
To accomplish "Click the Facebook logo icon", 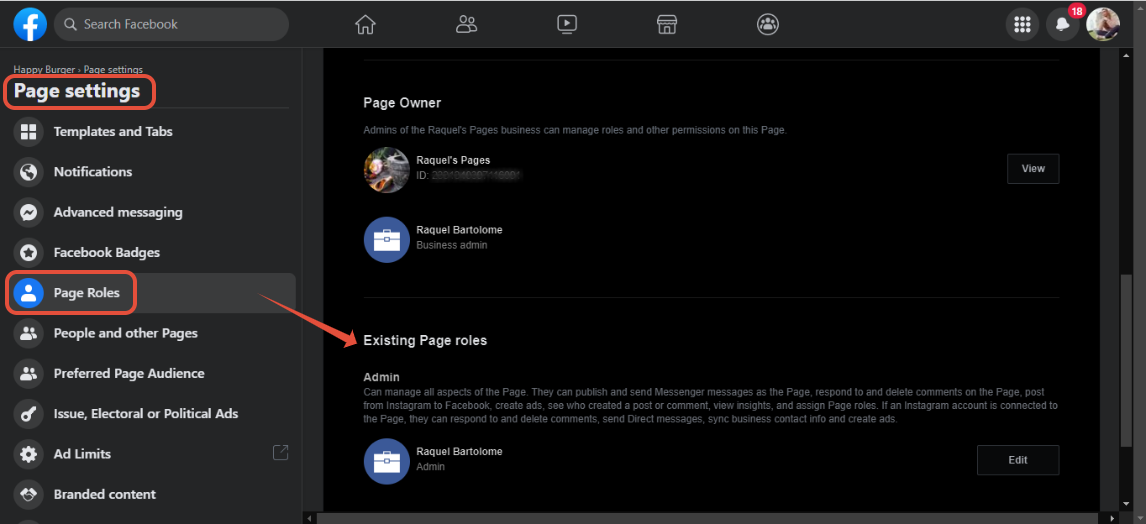I will pos(30,24).
